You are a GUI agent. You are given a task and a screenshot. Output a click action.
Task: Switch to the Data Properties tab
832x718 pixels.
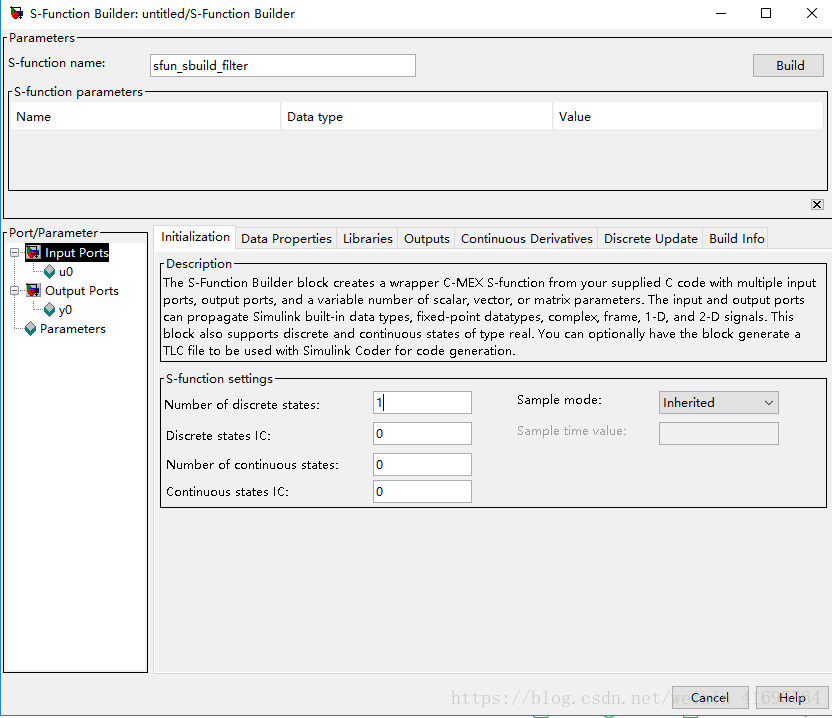[x=286, y=239]
